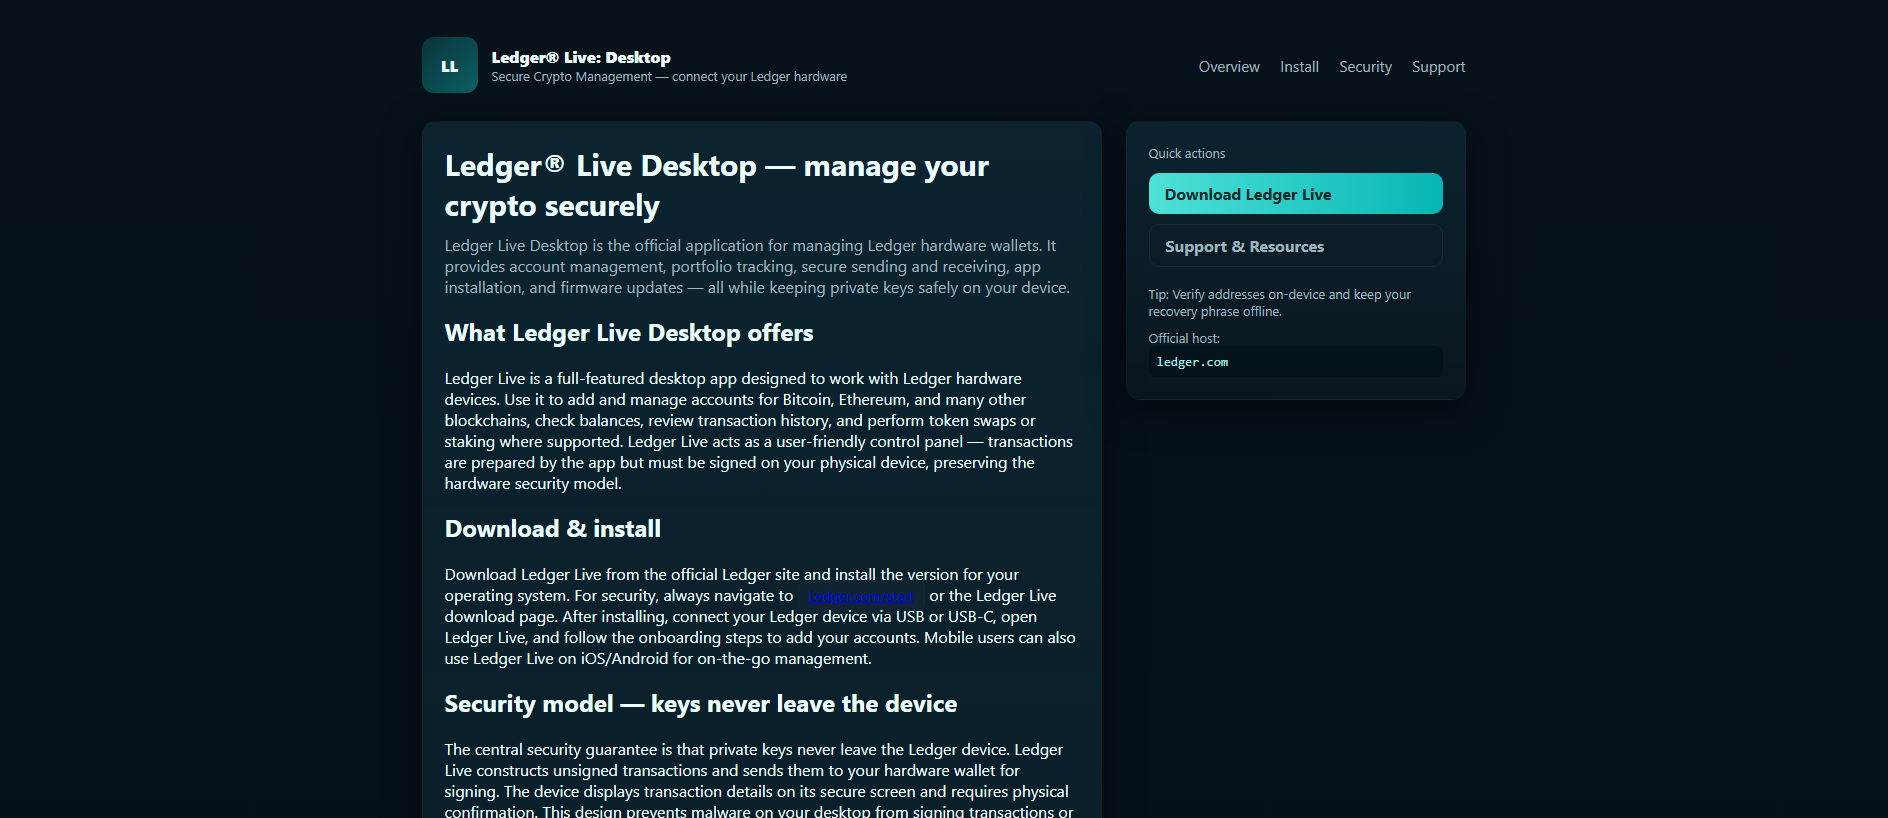Image resolution: width=1888 pixels, height=818 pixels.
Task: Click the "manage your crypto securely" main heading
Action: point(717,186)
